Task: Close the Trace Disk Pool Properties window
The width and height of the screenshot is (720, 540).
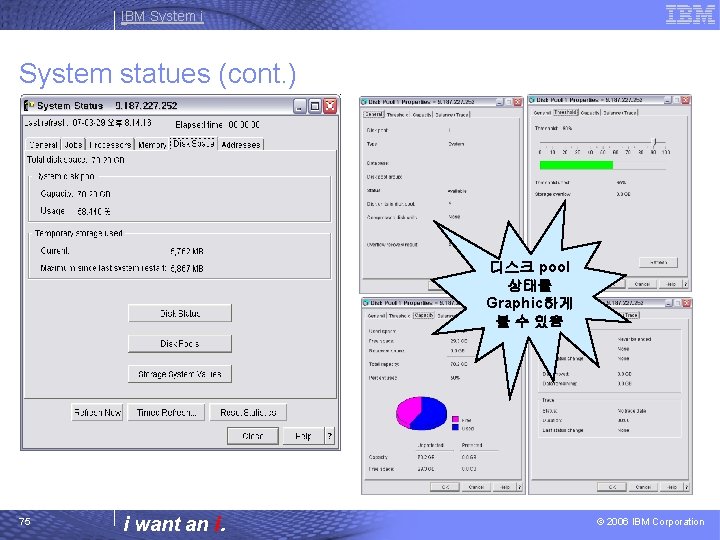Action: [686, 303]
